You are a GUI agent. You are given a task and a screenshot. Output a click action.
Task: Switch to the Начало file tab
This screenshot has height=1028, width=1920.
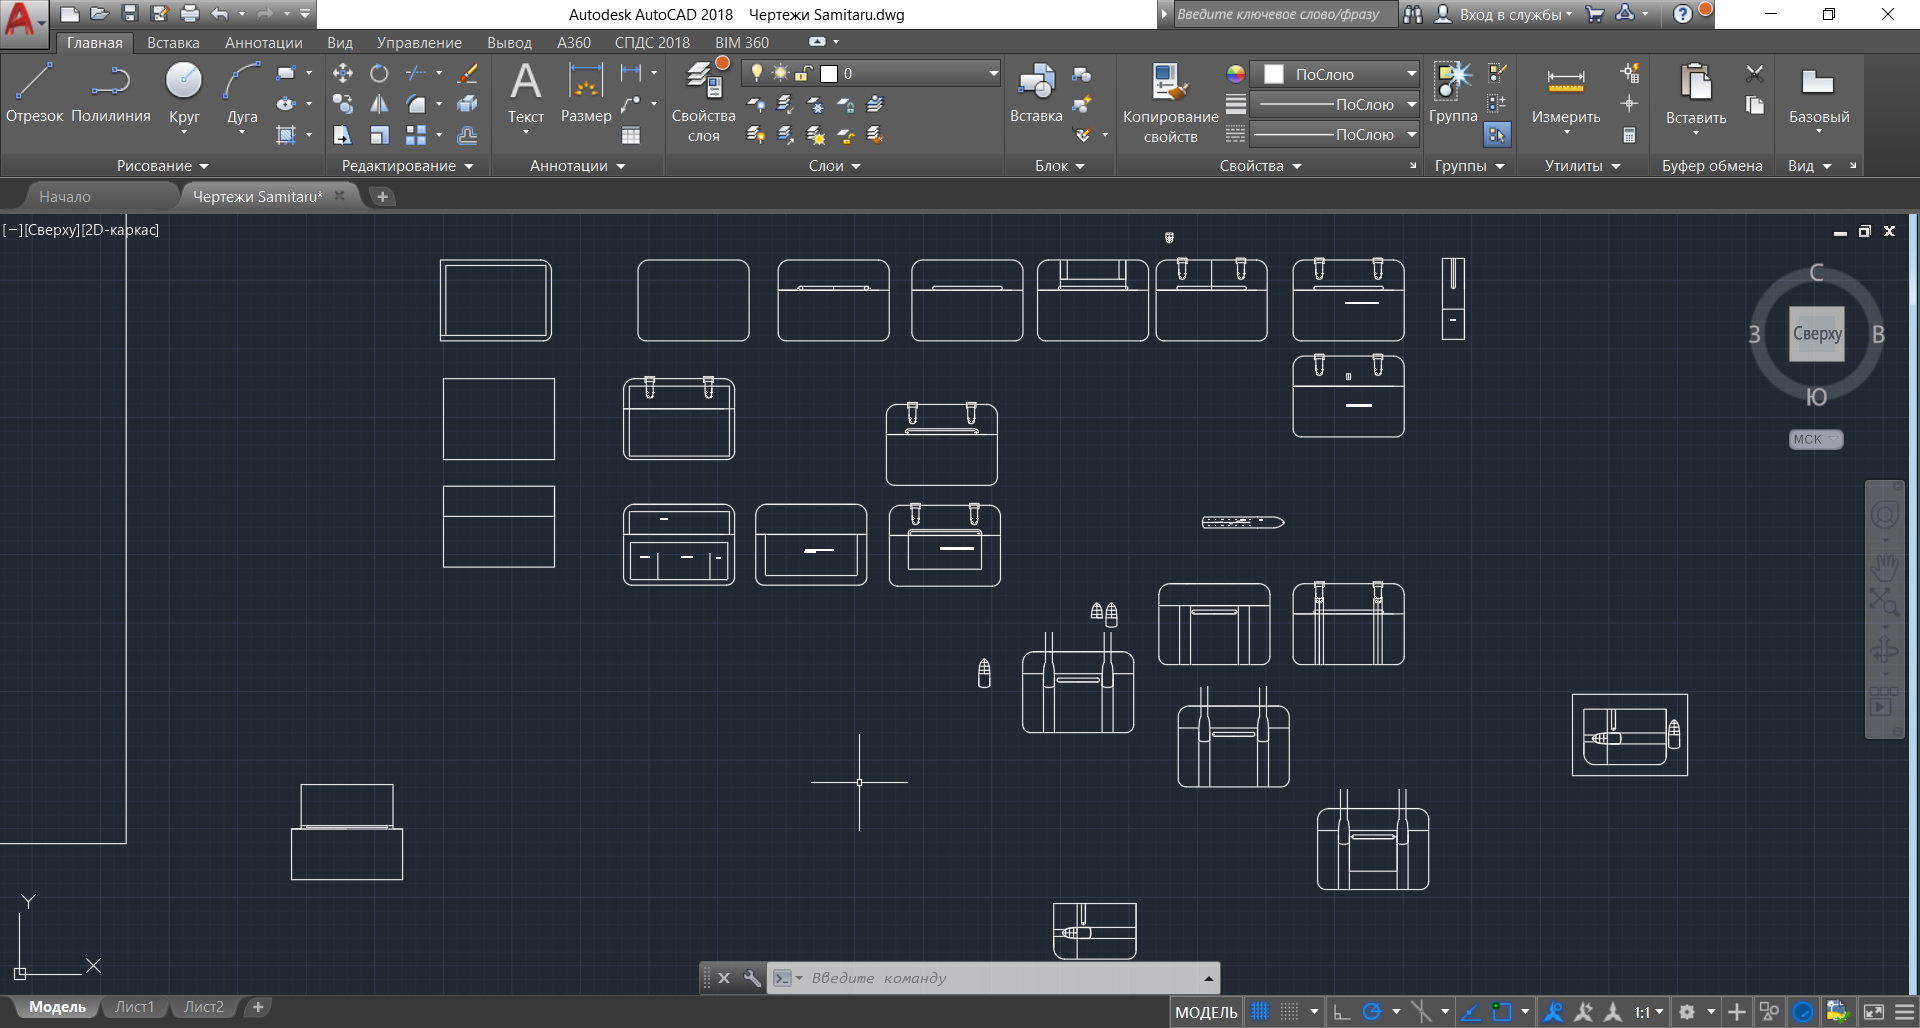click(x=65, y=197)
